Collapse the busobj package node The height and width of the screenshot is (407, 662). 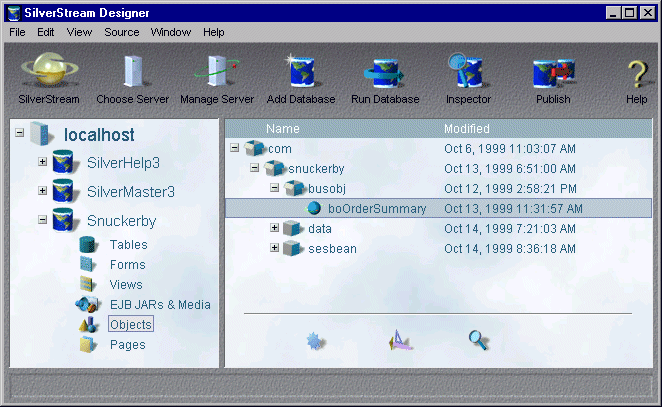(x=274, y=187)
